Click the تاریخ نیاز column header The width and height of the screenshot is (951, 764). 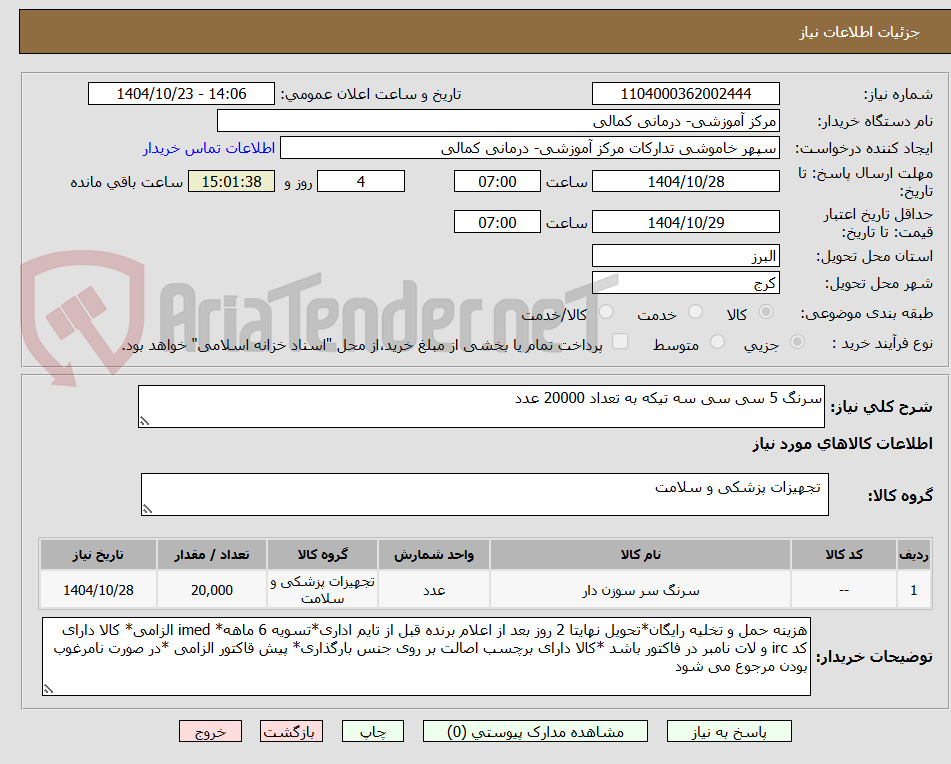(98, 555)
